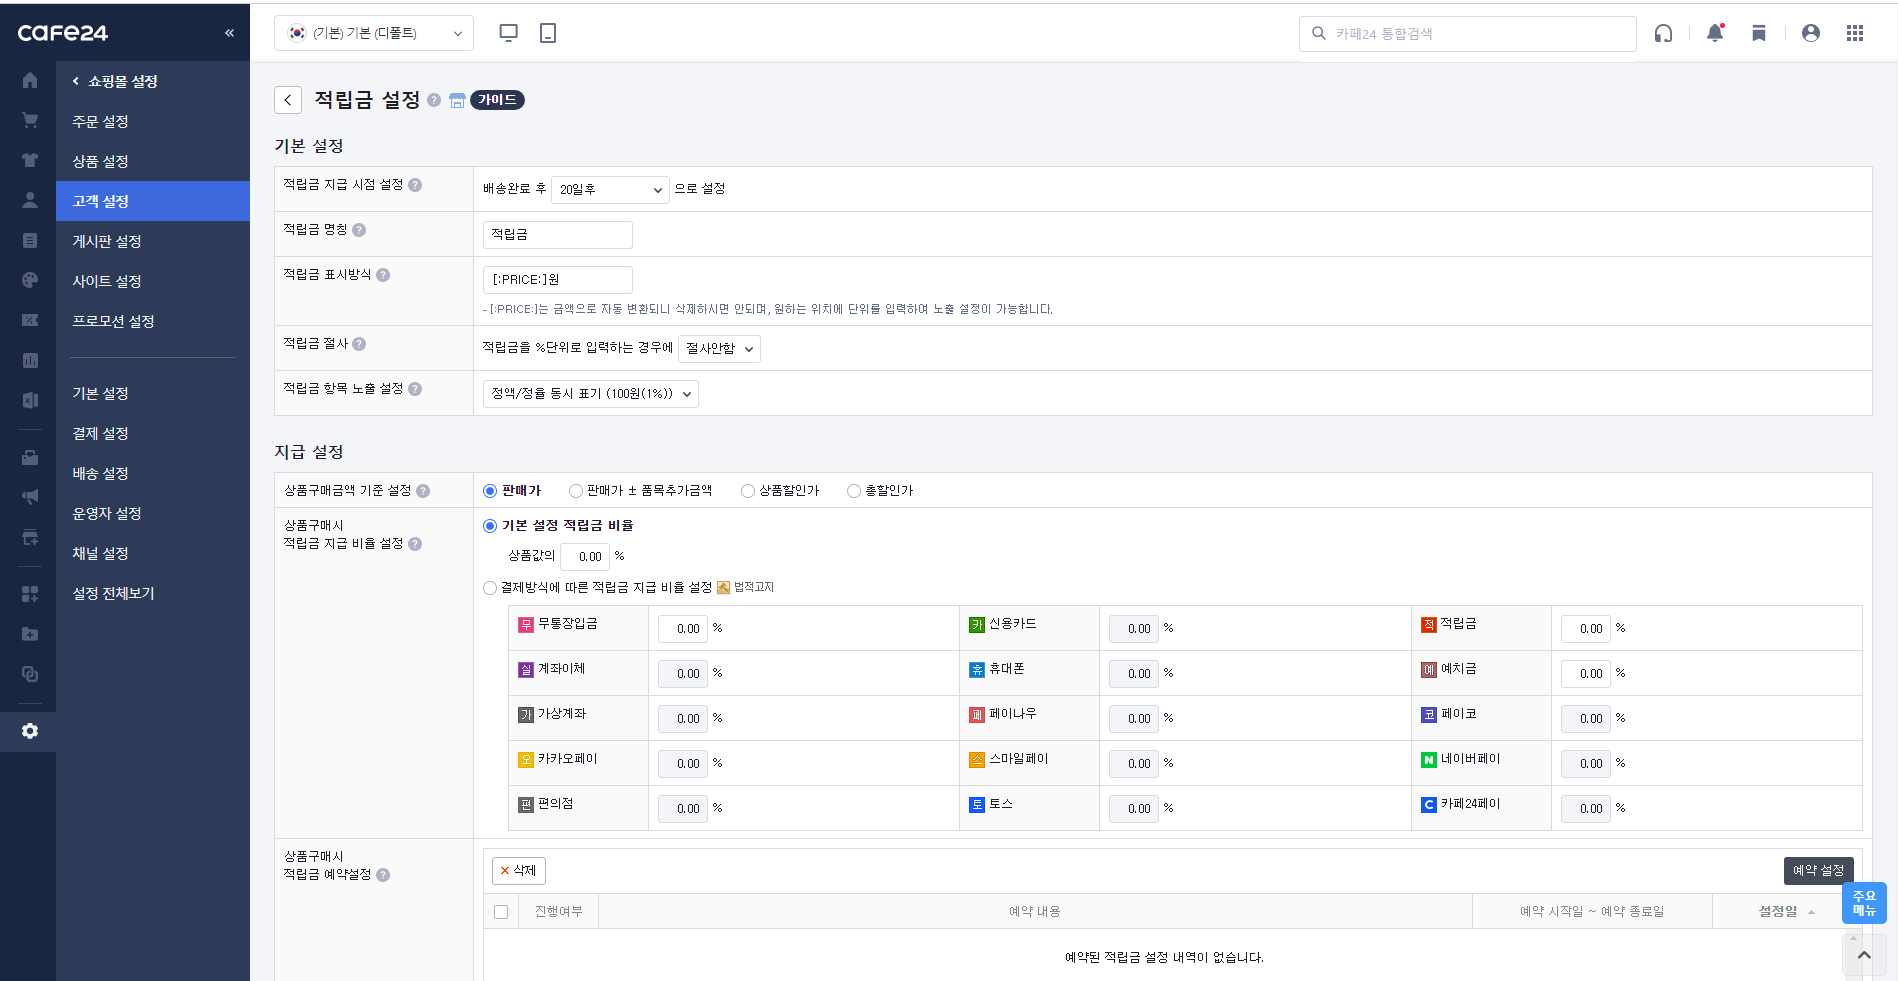Select 결제방식에 따른 적립금 지급 비율 radio
The width and height of the screenshot is (1898, 981).
coord(490,588)
